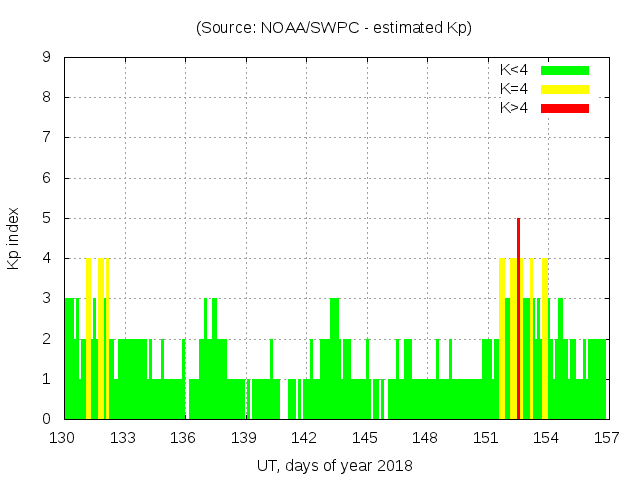Click x-axis tick label 151
640x480 pixels.
click(485, 438)
